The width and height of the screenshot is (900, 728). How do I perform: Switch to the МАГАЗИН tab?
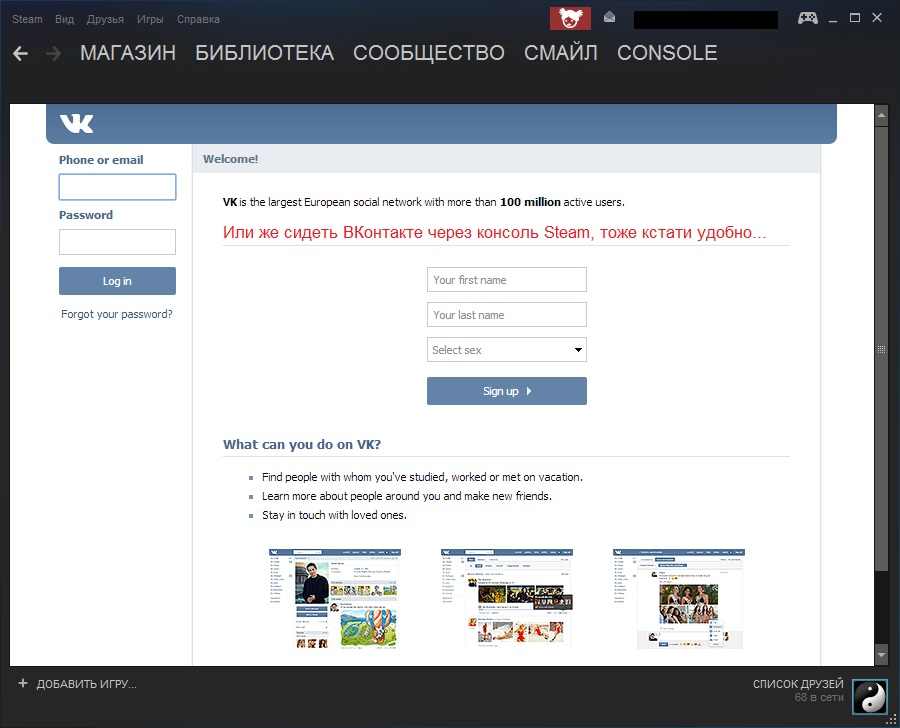point(128,53)
